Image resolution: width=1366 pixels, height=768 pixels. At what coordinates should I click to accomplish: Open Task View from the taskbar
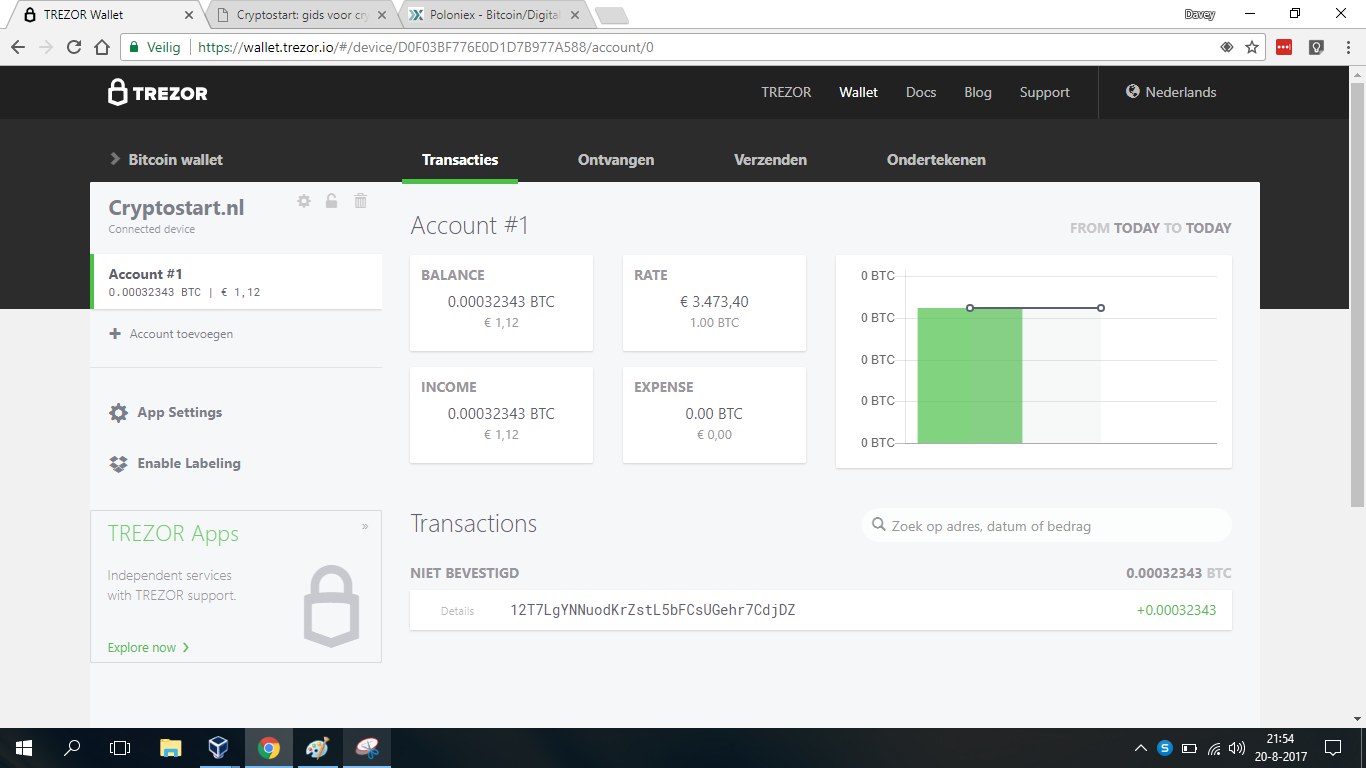120,748
